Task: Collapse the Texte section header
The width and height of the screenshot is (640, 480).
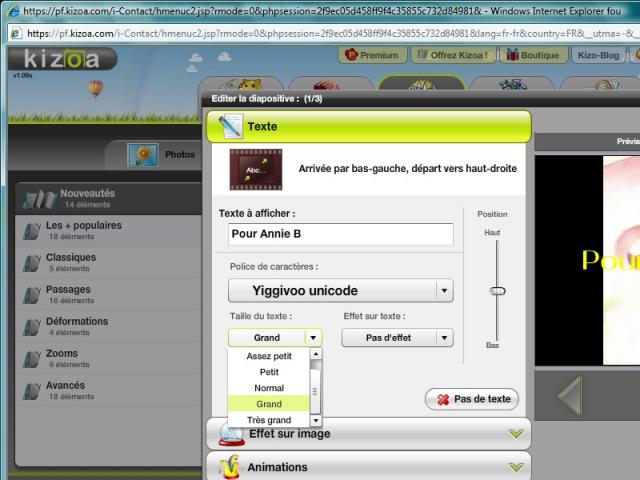Action: (369, 127)
